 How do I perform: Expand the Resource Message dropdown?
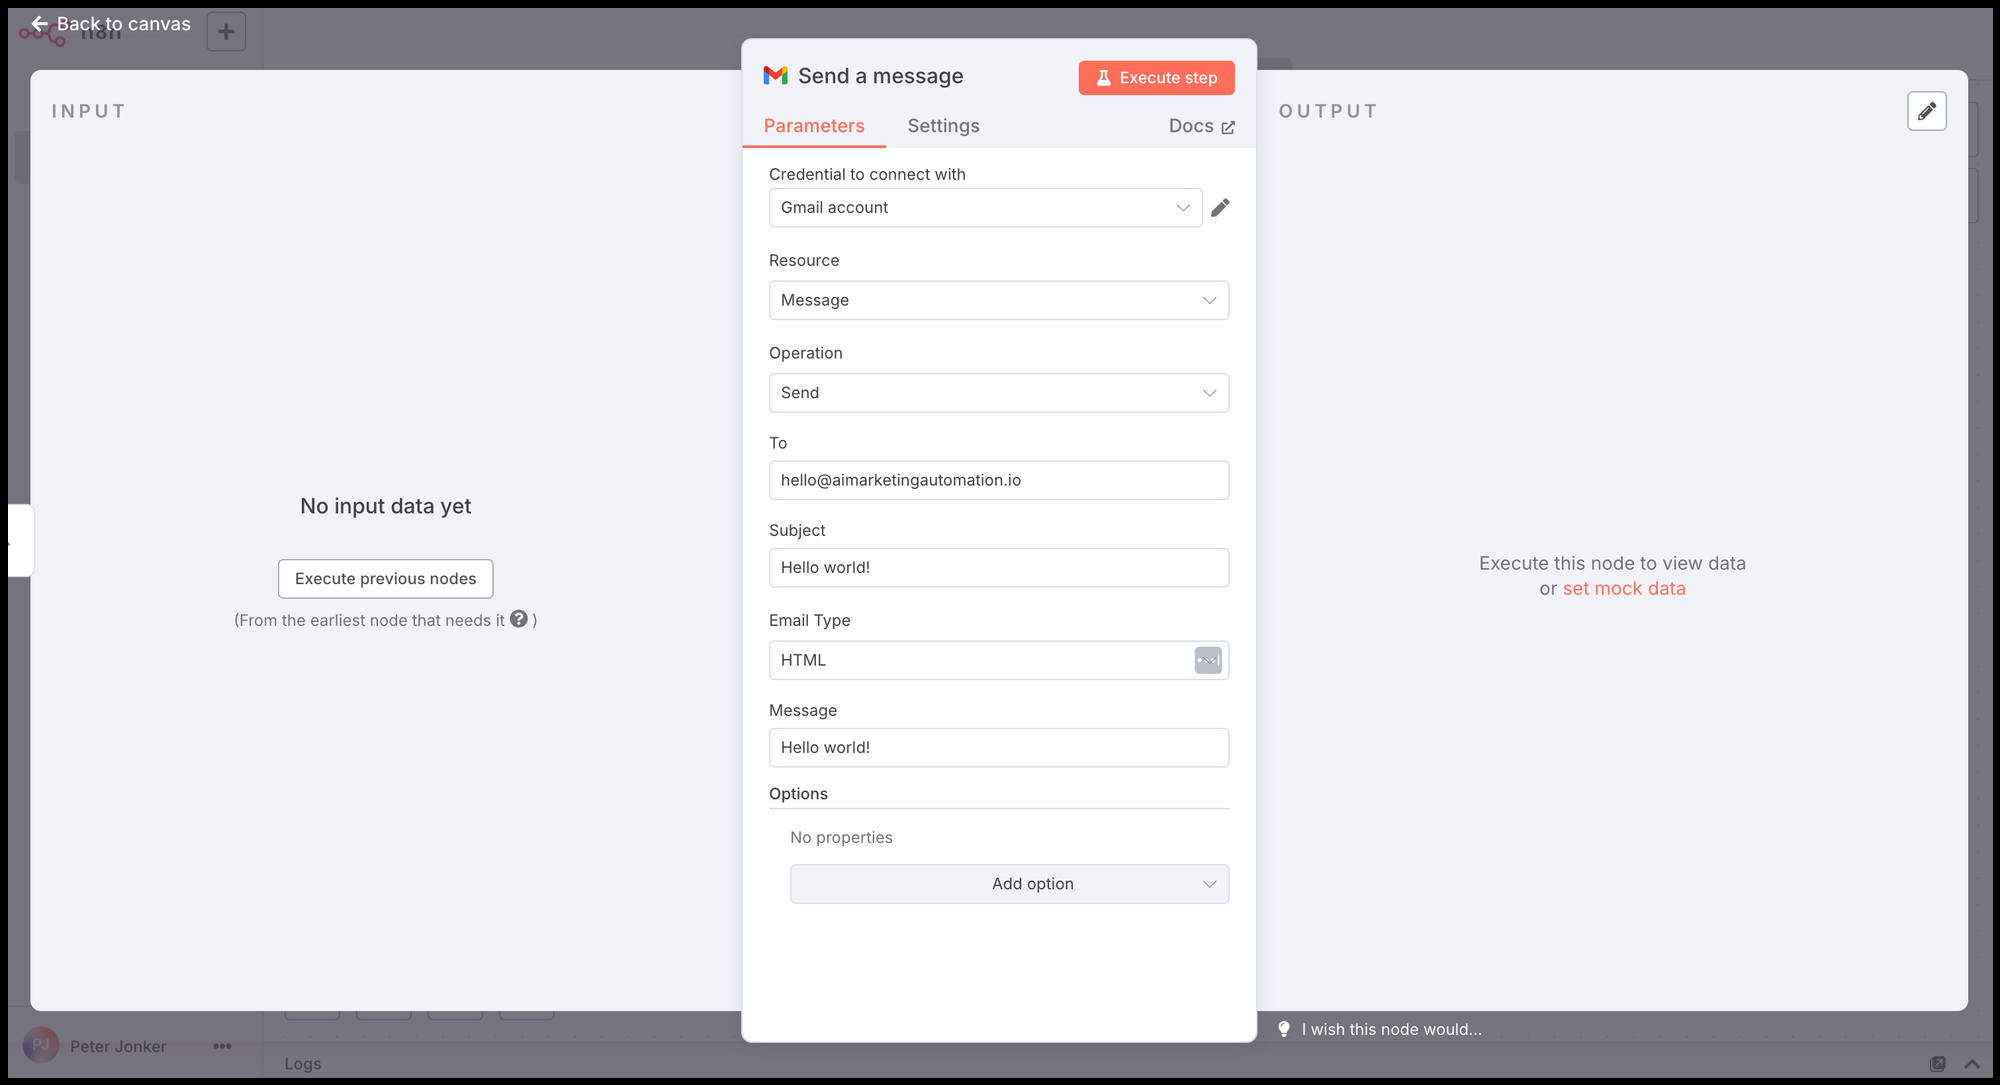[998, 300]
